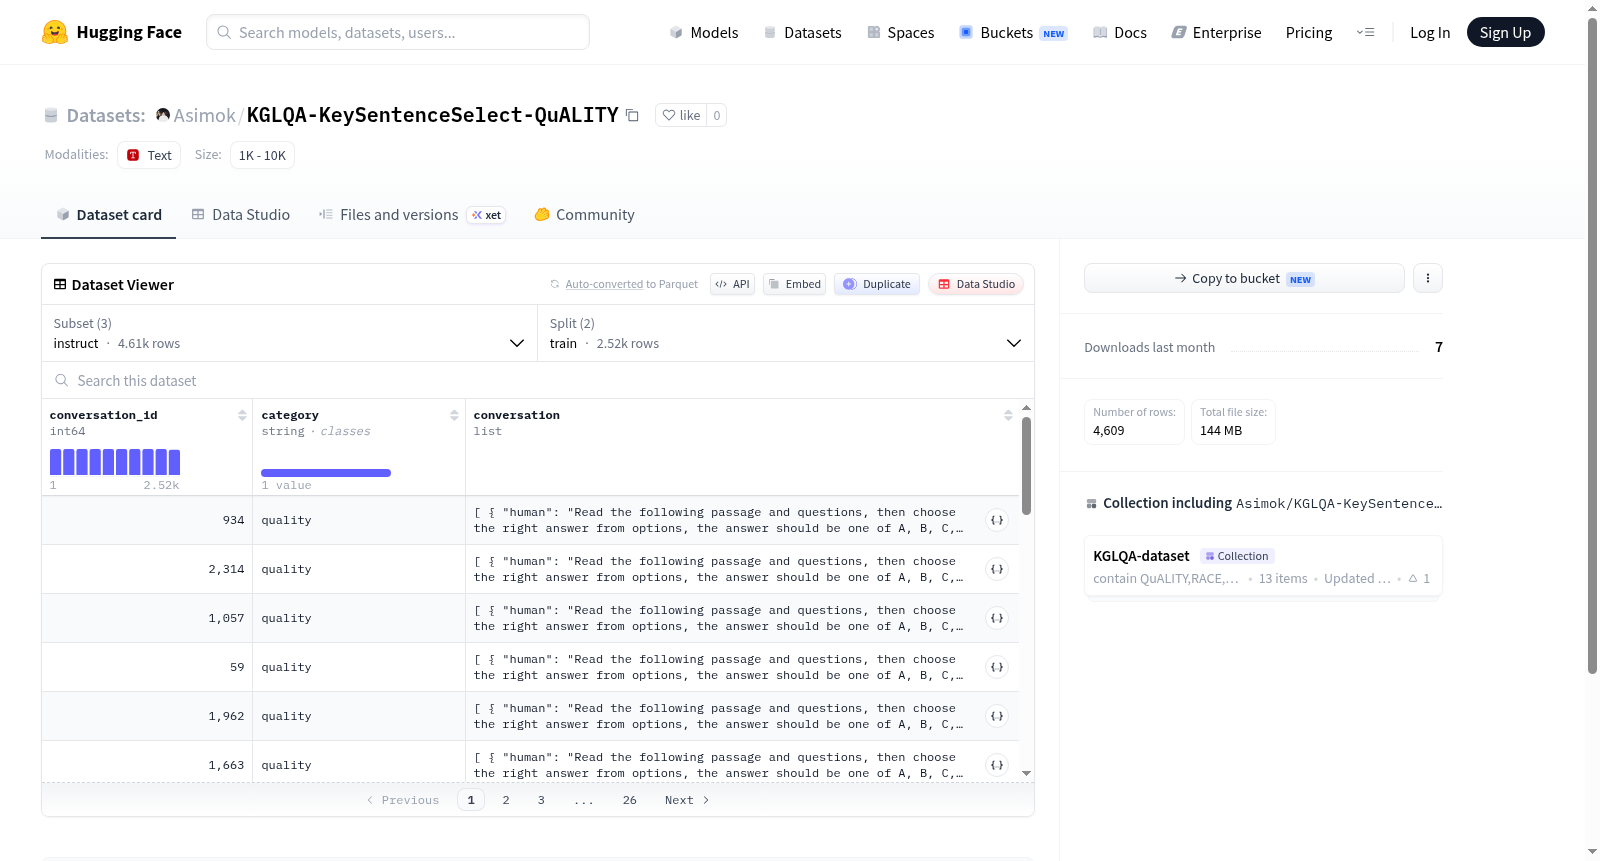Expand JSON for conversation row 2,314
This screenshot has width=1600, height=861.
[x=997, y=569]
